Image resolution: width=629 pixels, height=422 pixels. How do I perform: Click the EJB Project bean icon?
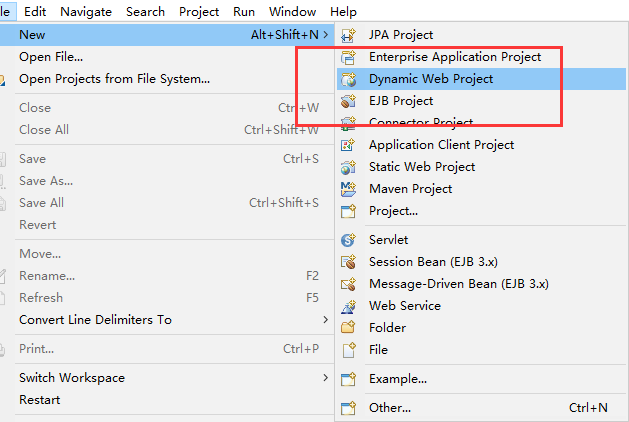pyautogui.click(x=348, y=101)
